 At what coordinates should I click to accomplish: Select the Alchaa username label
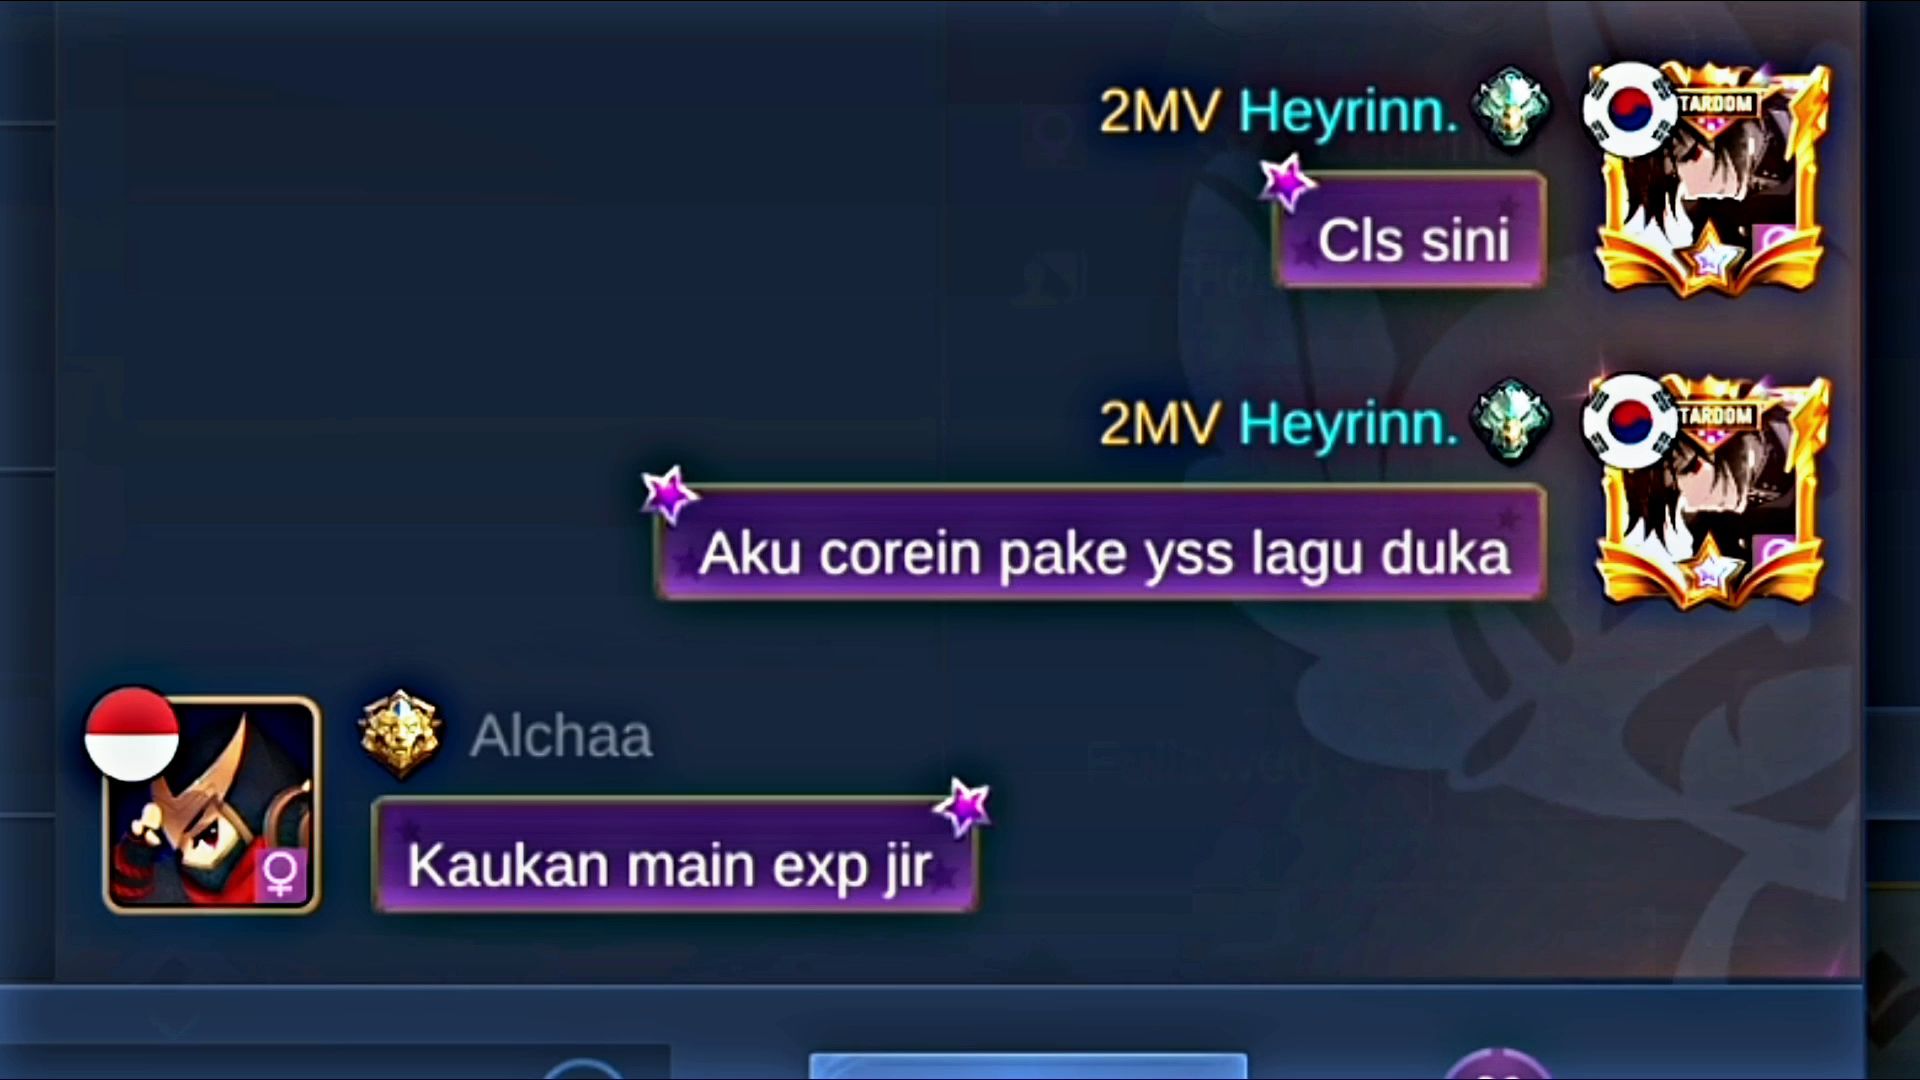point(561,736)
